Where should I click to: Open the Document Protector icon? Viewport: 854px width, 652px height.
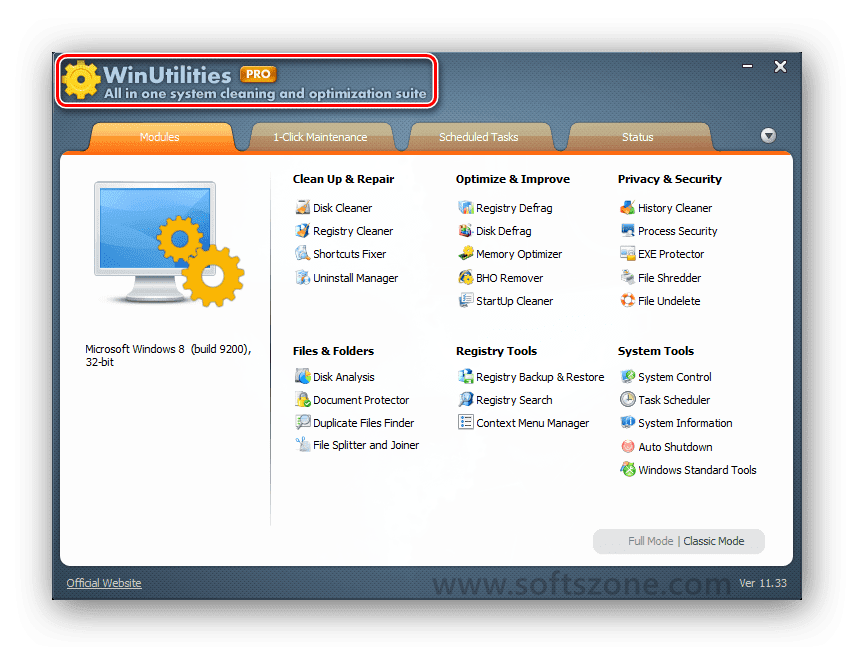302,399
